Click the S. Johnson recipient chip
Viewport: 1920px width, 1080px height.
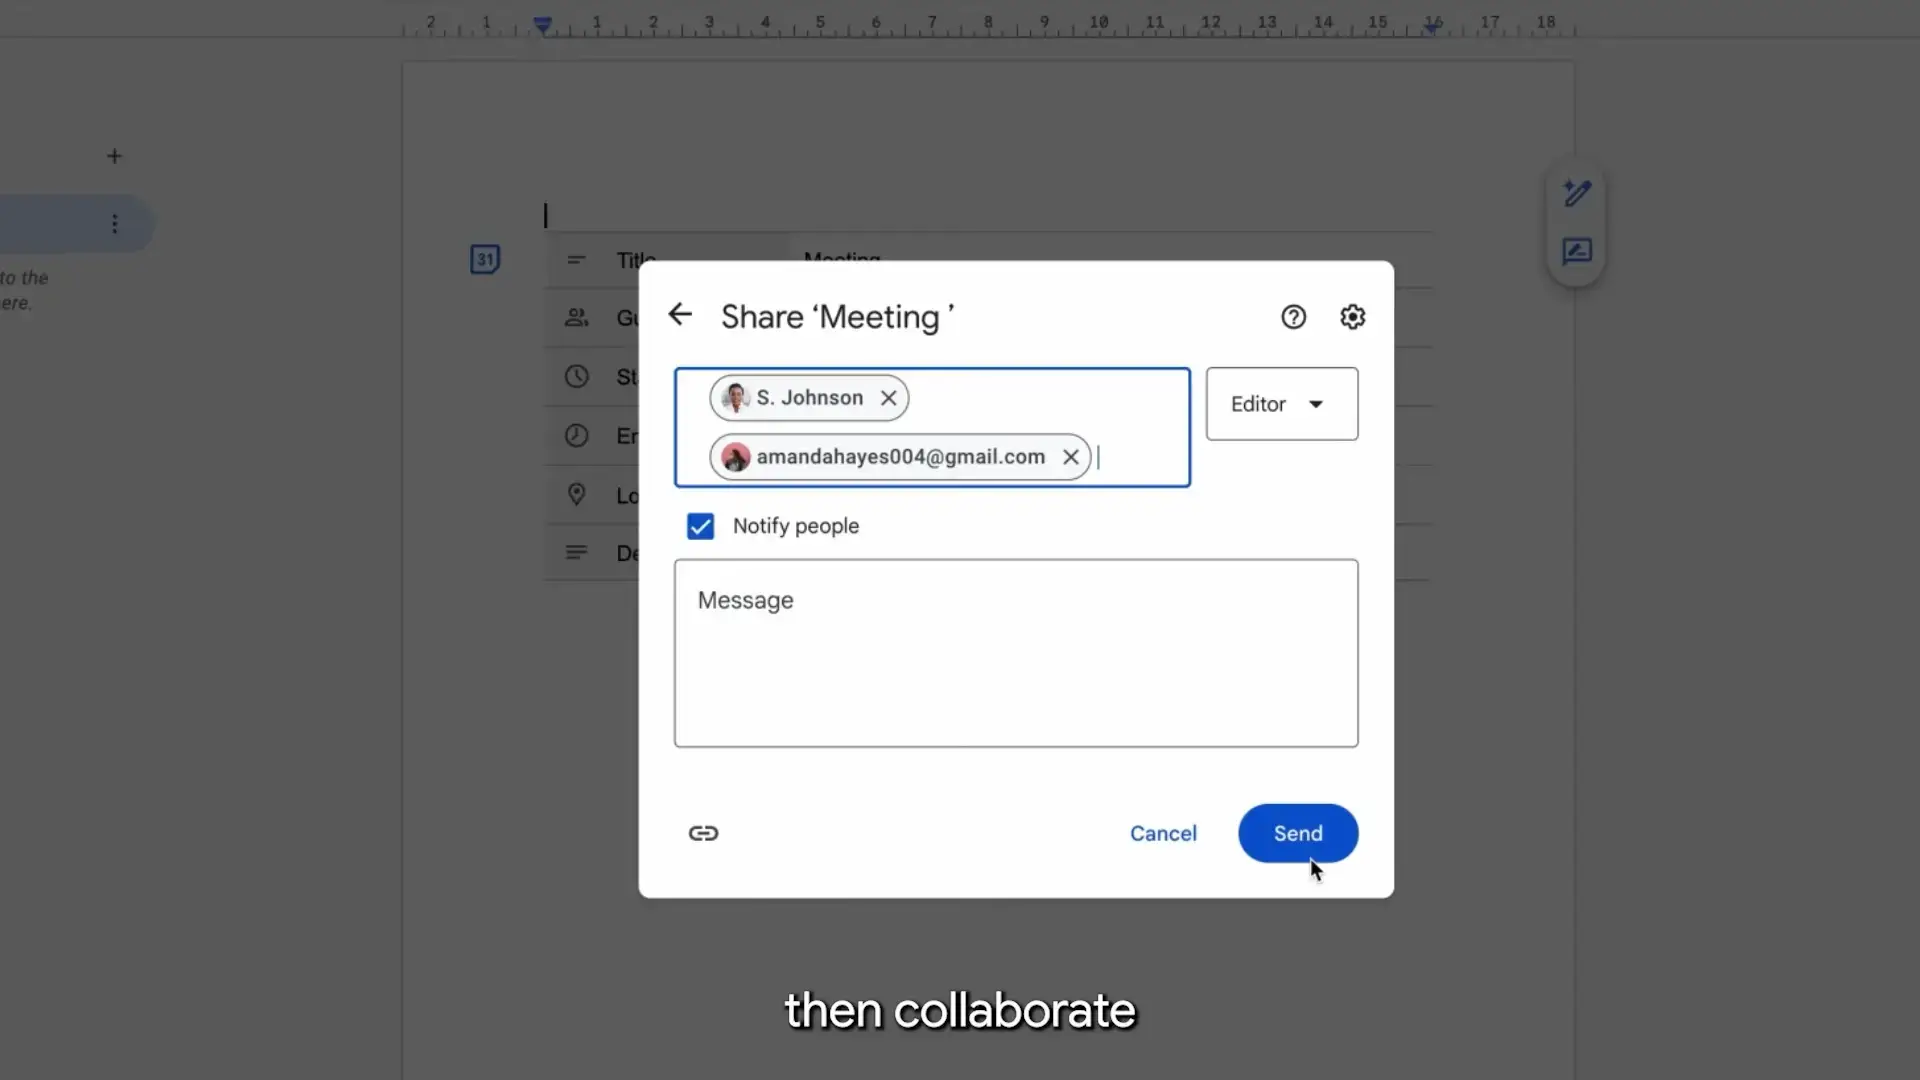coord(809,398)
